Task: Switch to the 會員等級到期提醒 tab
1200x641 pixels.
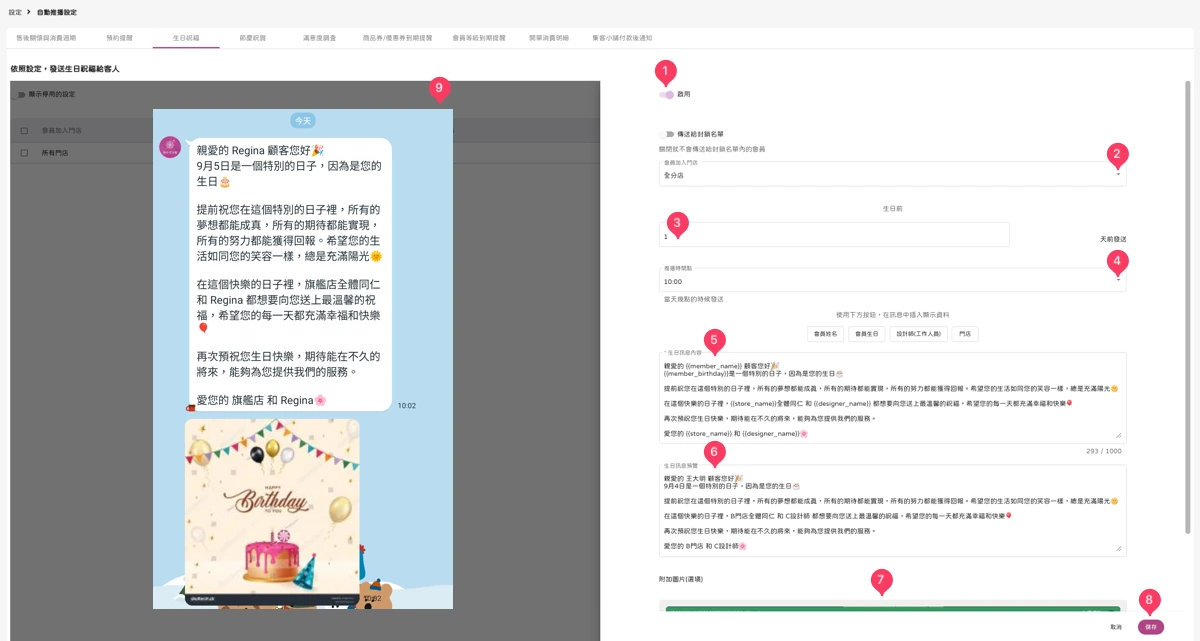Action: tap(480, 38)
